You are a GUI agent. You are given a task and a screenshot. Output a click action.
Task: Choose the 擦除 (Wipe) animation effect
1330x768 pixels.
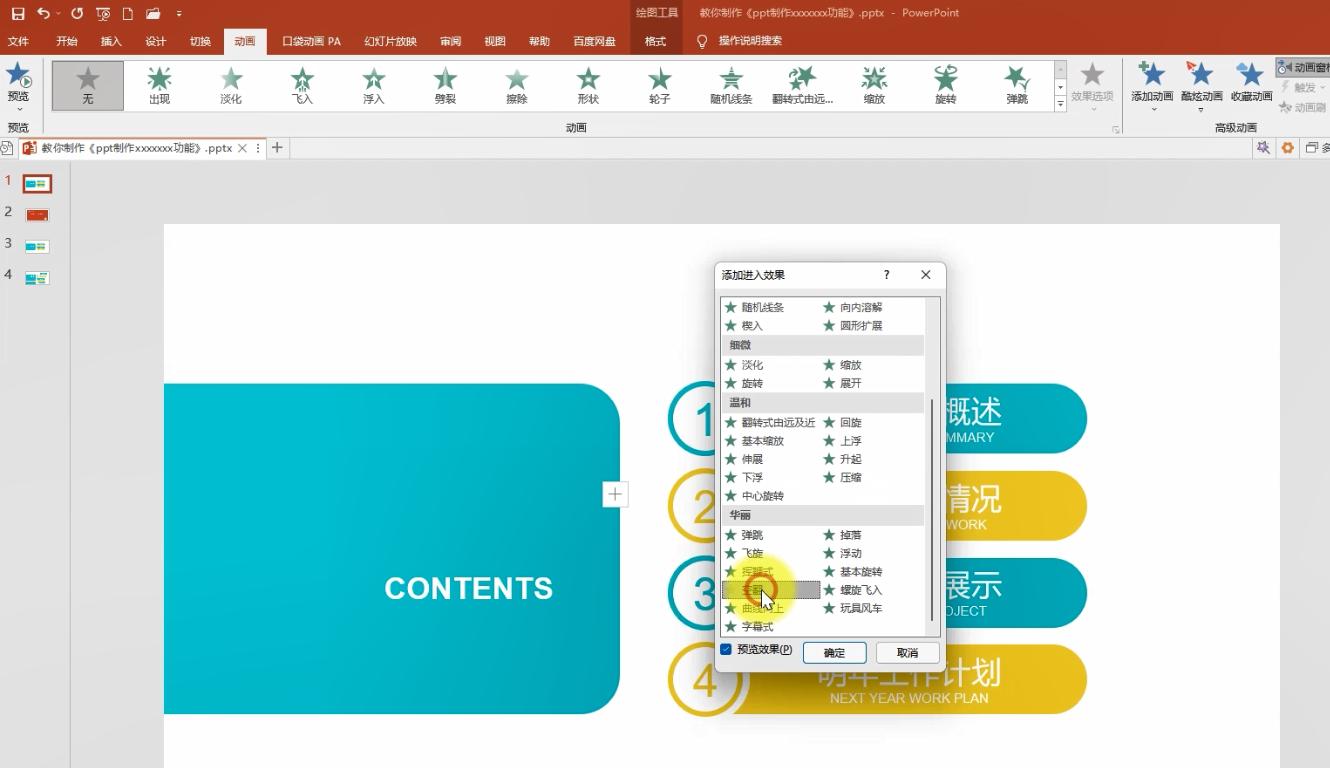tap(516, 85)
